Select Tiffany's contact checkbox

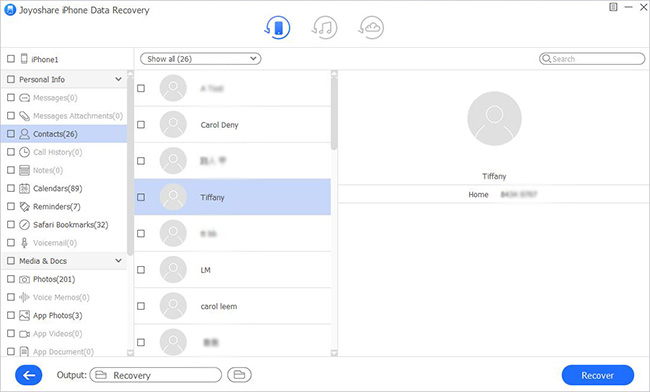tap(141, 197)
